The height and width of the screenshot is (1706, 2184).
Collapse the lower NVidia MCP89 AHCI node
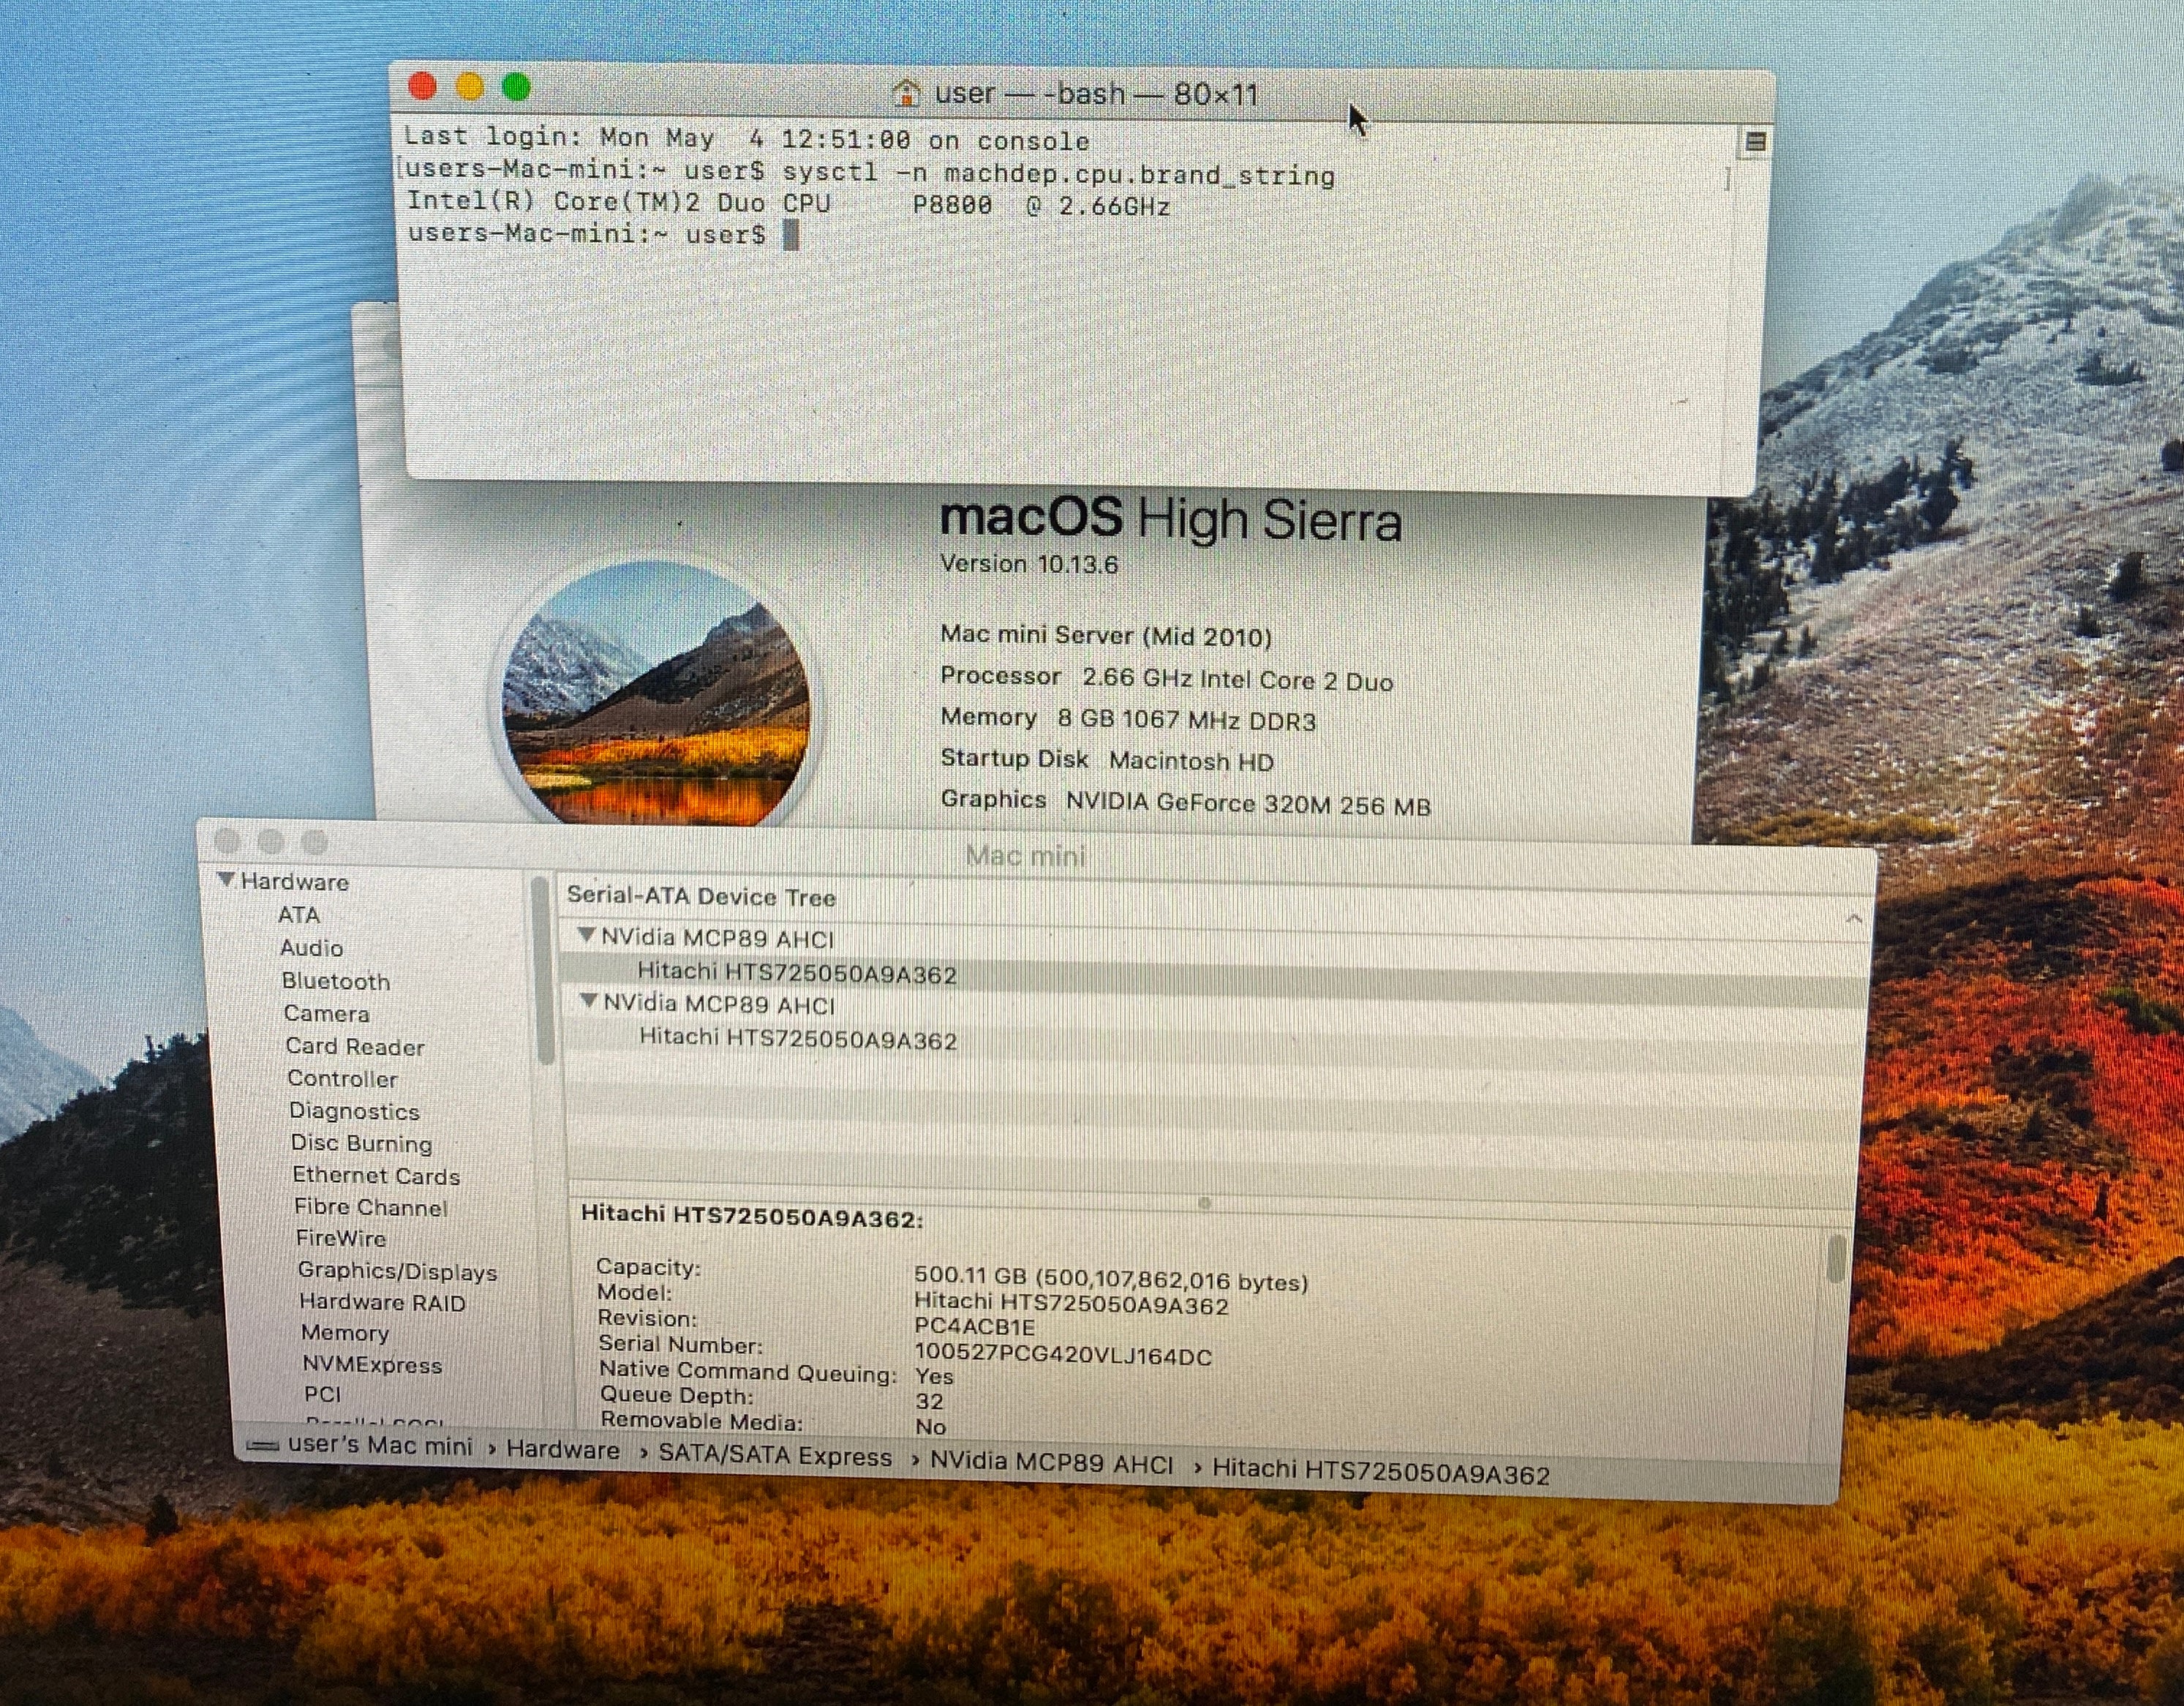(589, 1000)
